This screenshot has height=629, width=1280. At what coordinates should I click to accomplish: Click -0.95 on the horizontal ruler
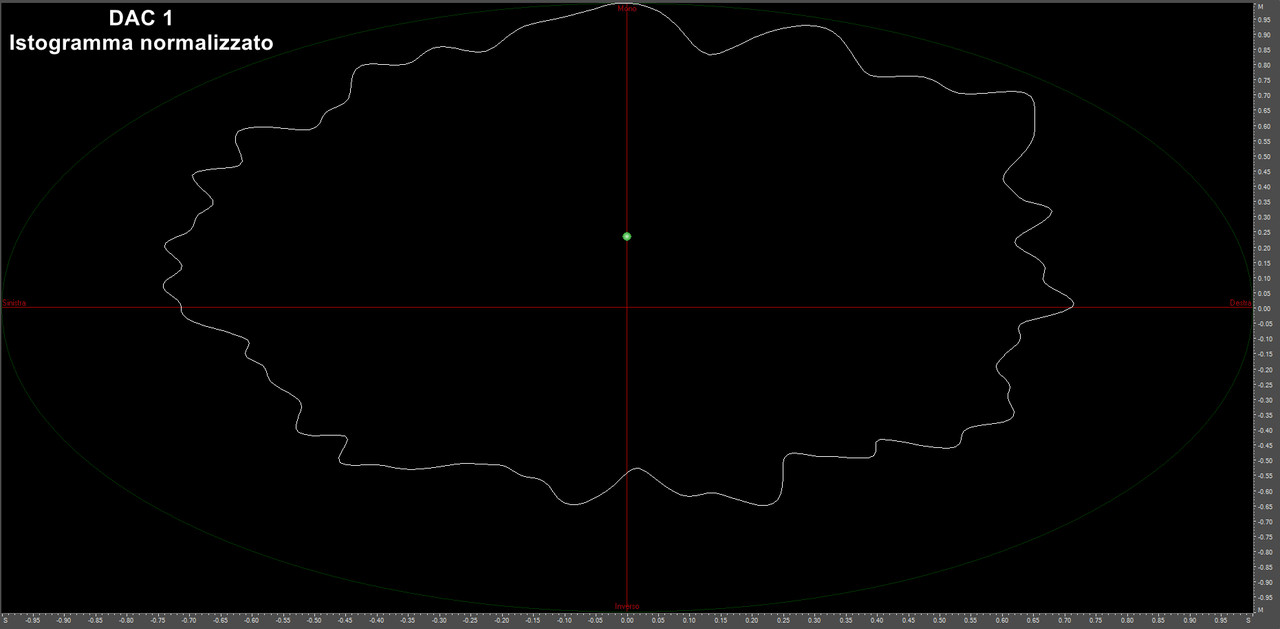(32, 621)
